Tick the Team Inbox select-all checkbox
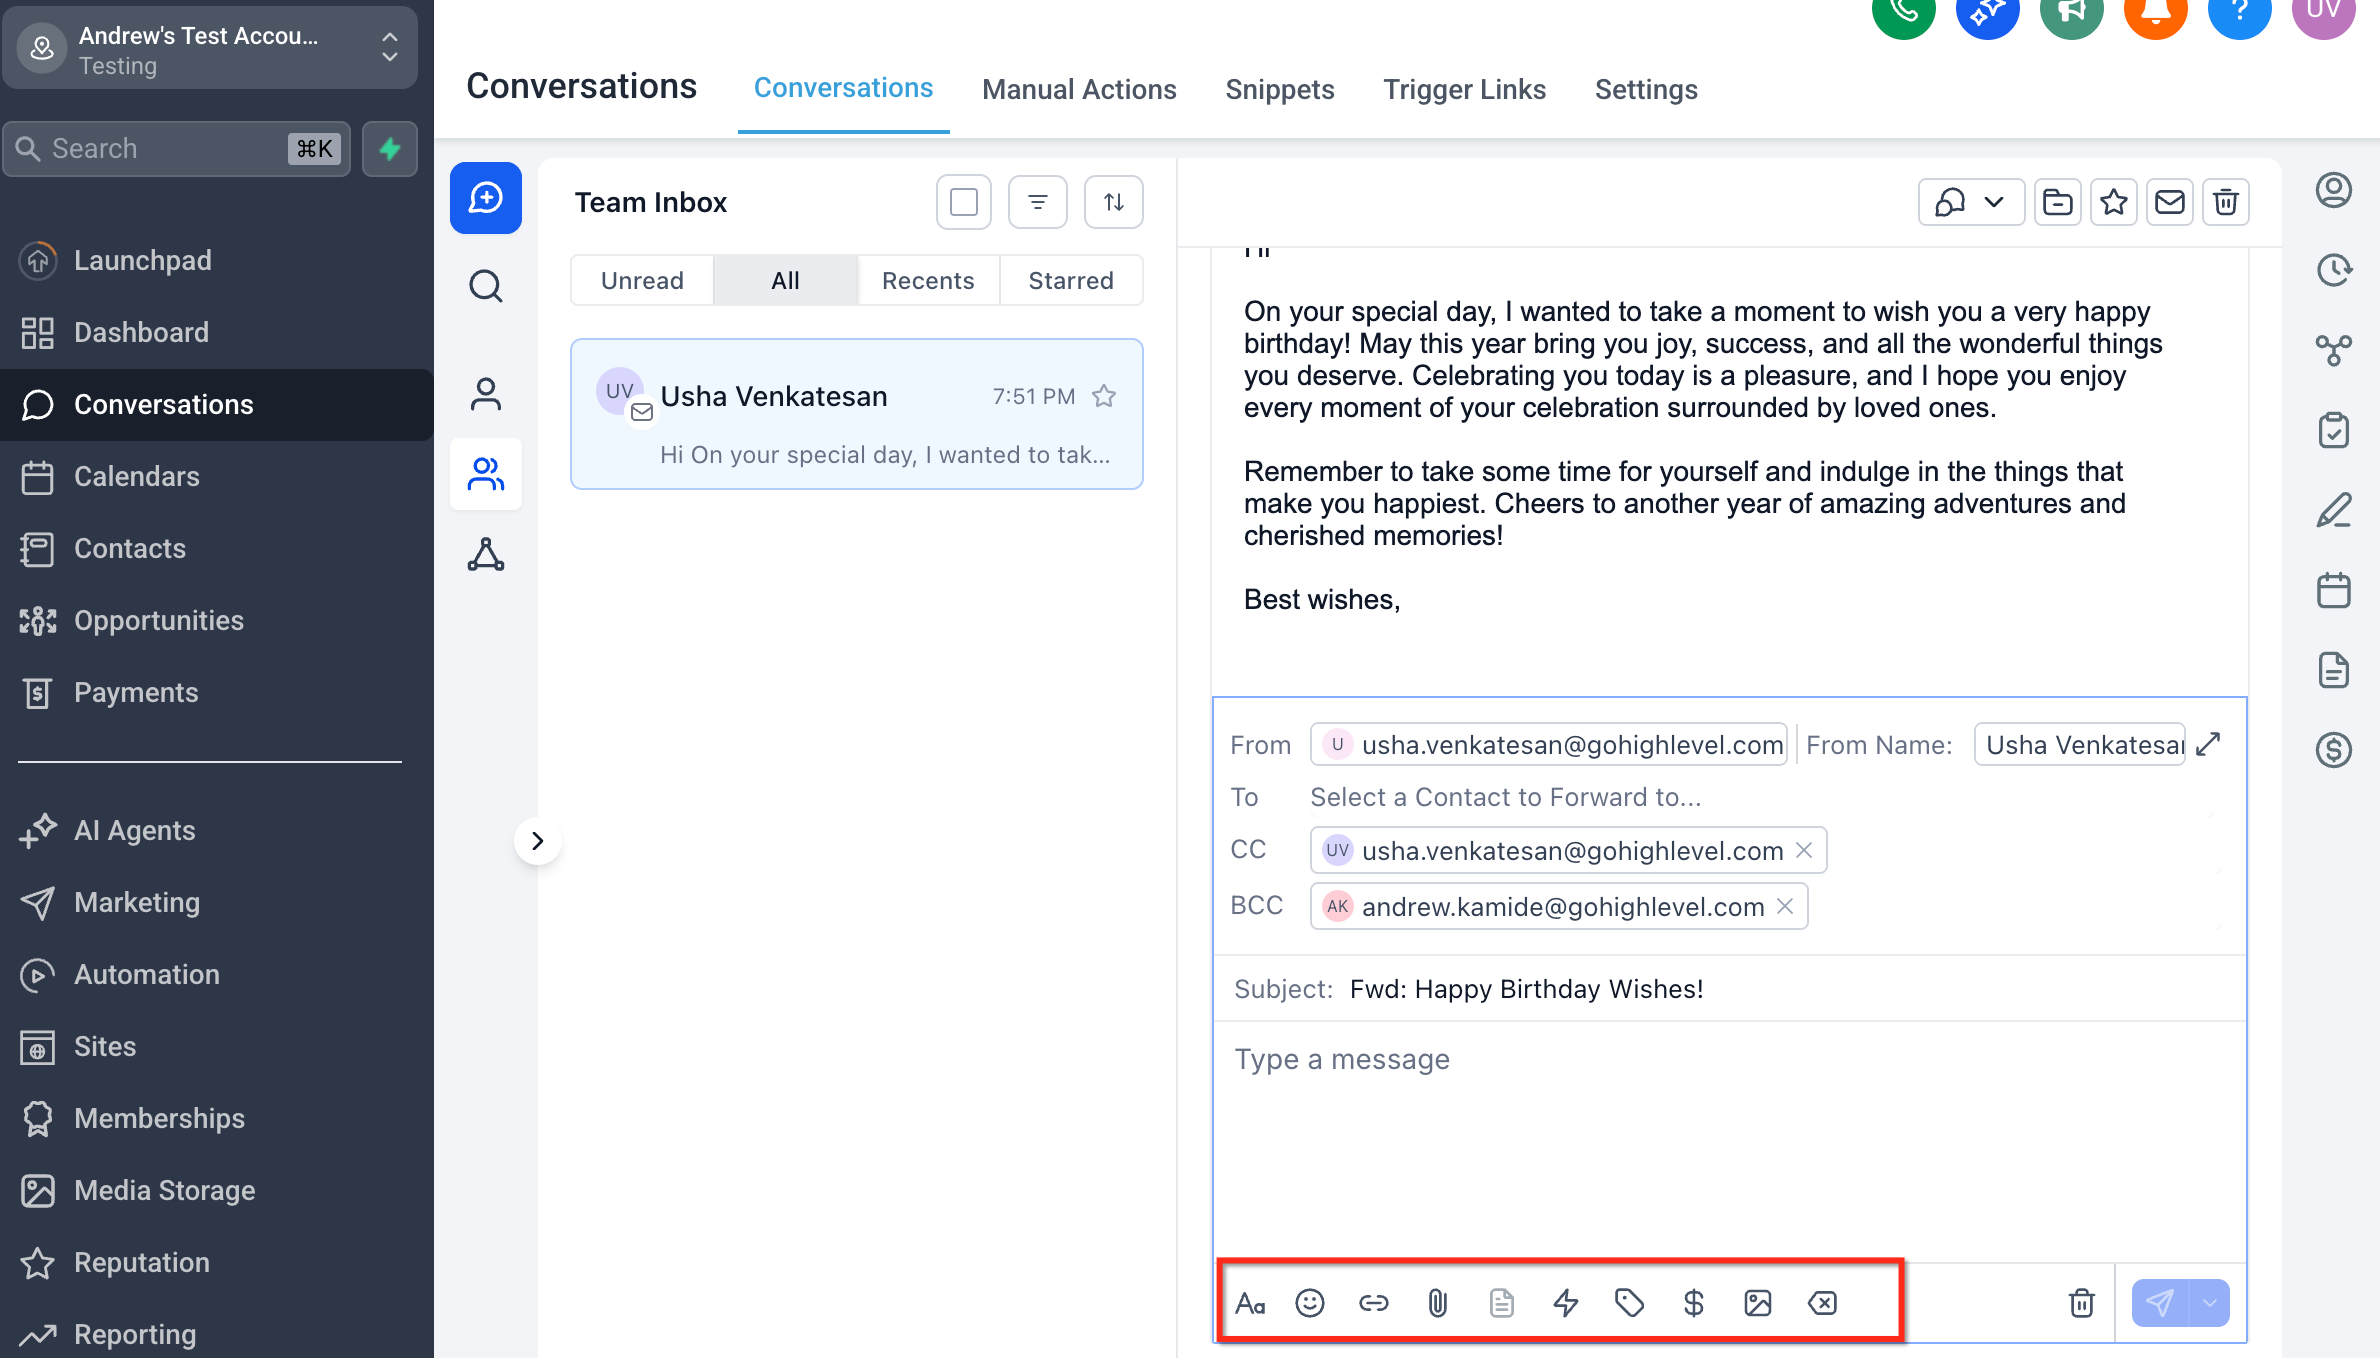The width and height of the screenshot is (2380, 1358). click(x=963, y=202)
